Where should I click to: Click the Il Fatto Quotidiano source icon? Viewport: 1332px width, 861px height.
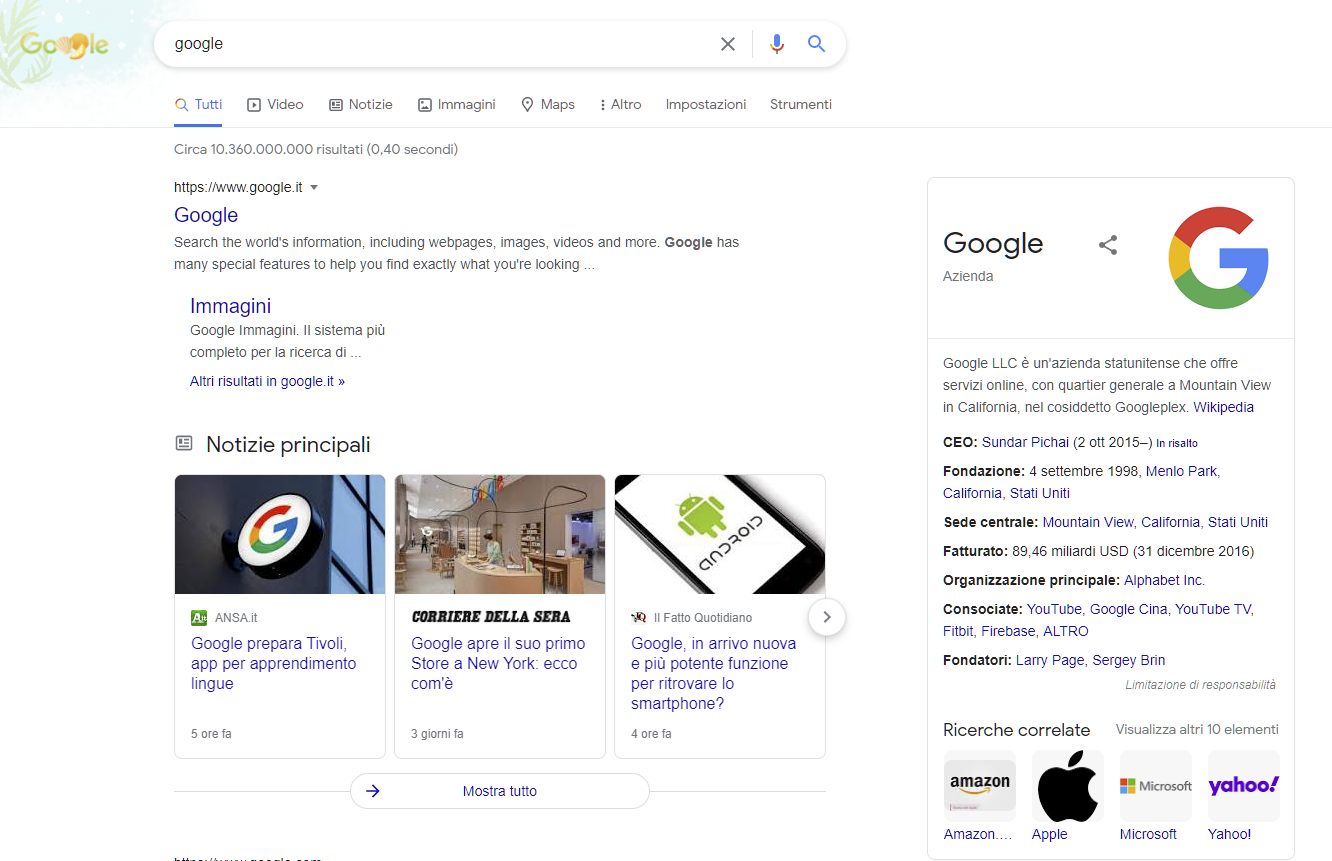[639, 618]
